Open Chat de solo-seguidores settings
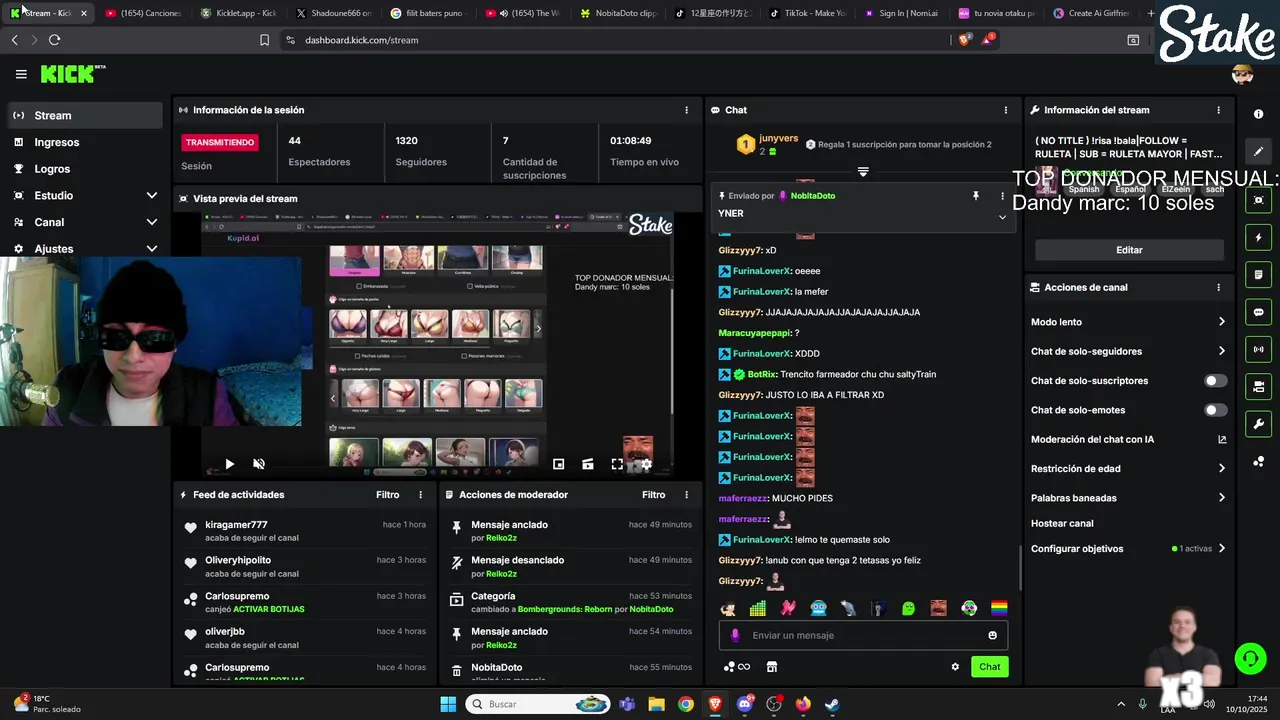Screen dimensions: 1280x720 coord(1129,351)
